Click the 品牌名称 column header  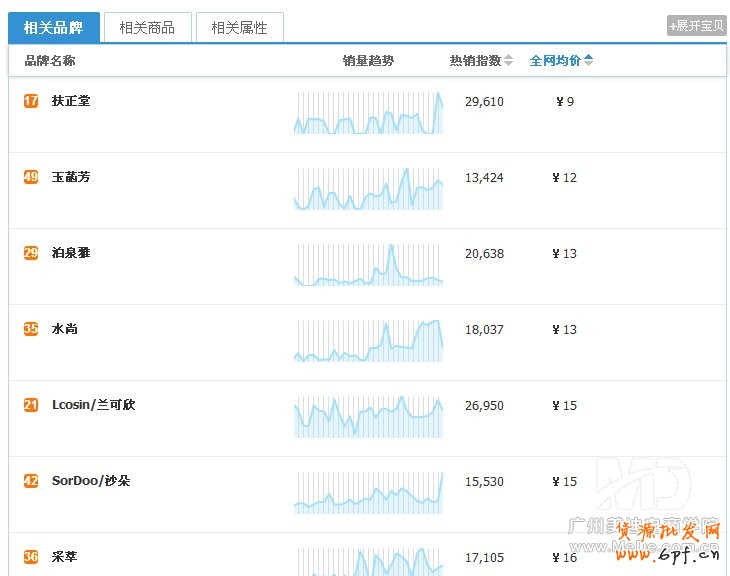[50, 61]
